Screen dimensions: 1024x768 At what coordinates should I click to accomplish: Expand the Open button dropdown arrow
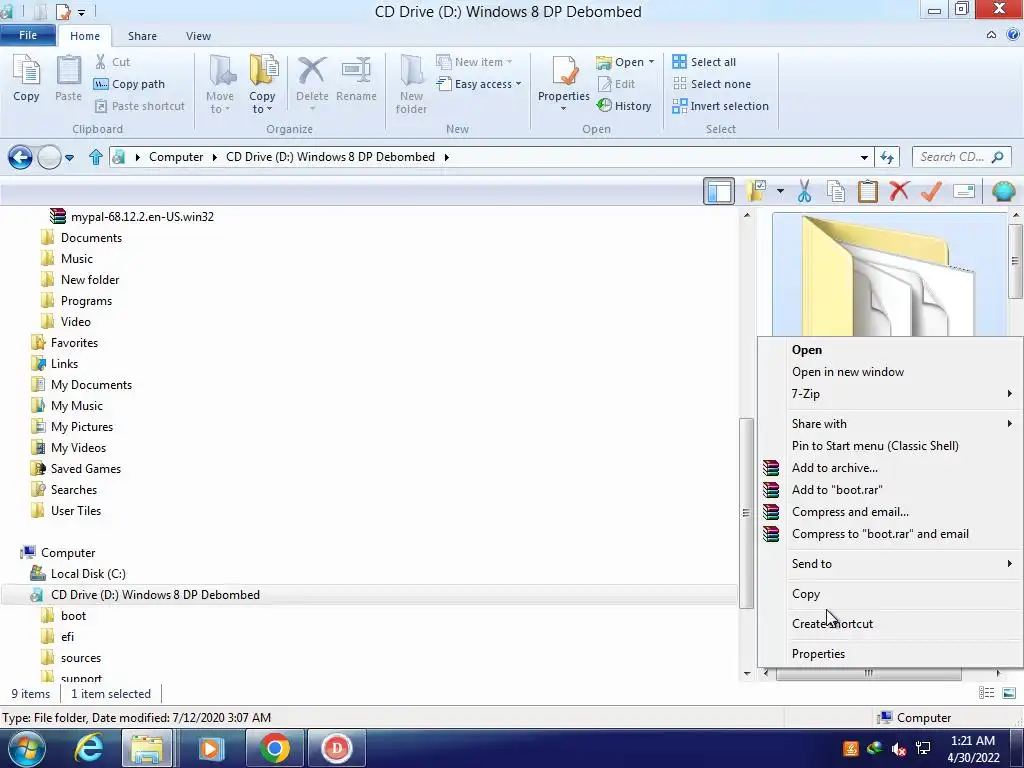pyautogui.click(x=651, y=62)
